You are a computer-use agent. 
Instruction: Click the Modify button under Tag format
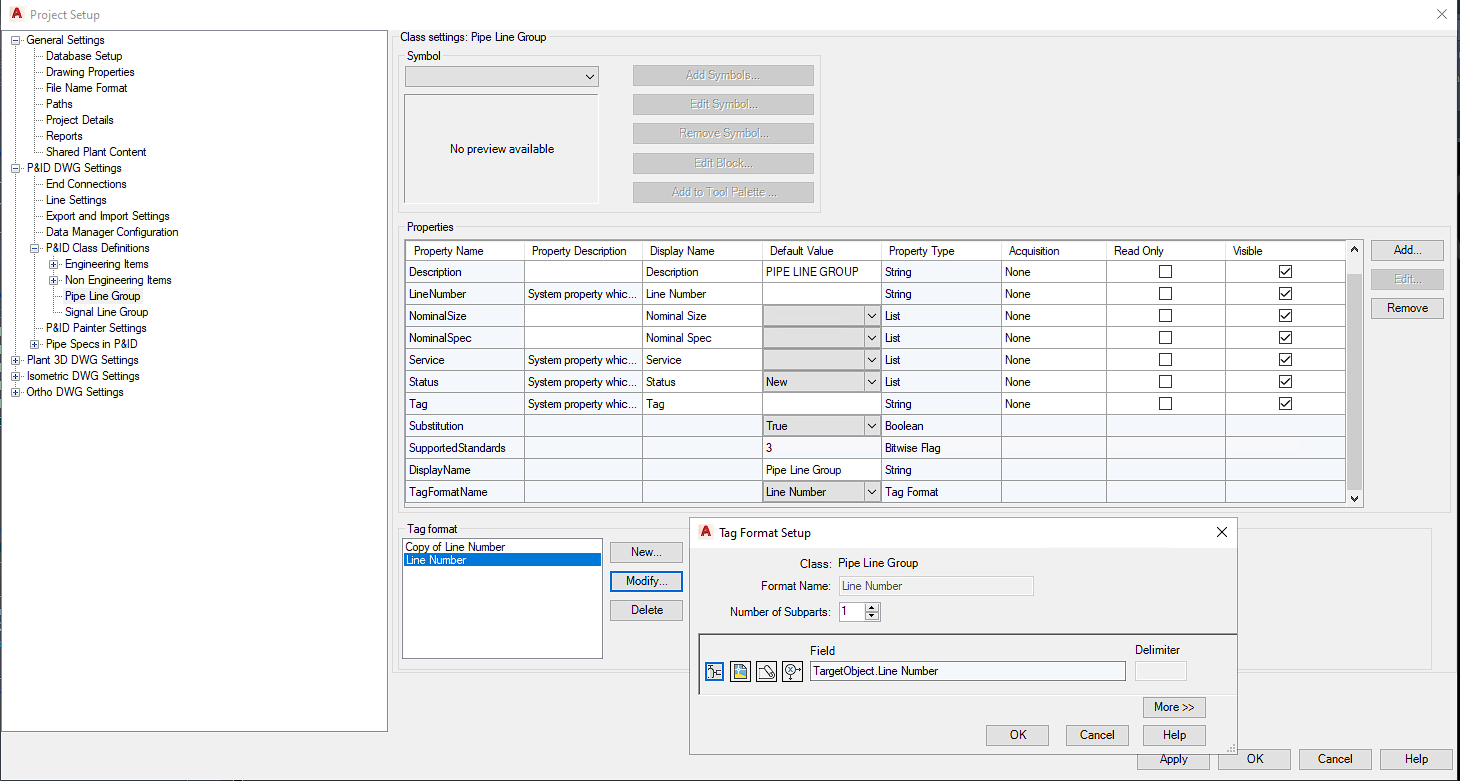point(645,581)
